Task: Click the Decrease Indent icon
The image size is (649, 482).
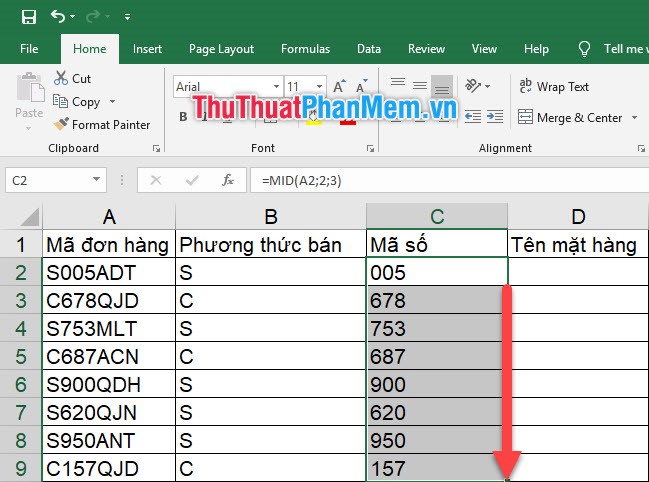Action: click(473, 117)
